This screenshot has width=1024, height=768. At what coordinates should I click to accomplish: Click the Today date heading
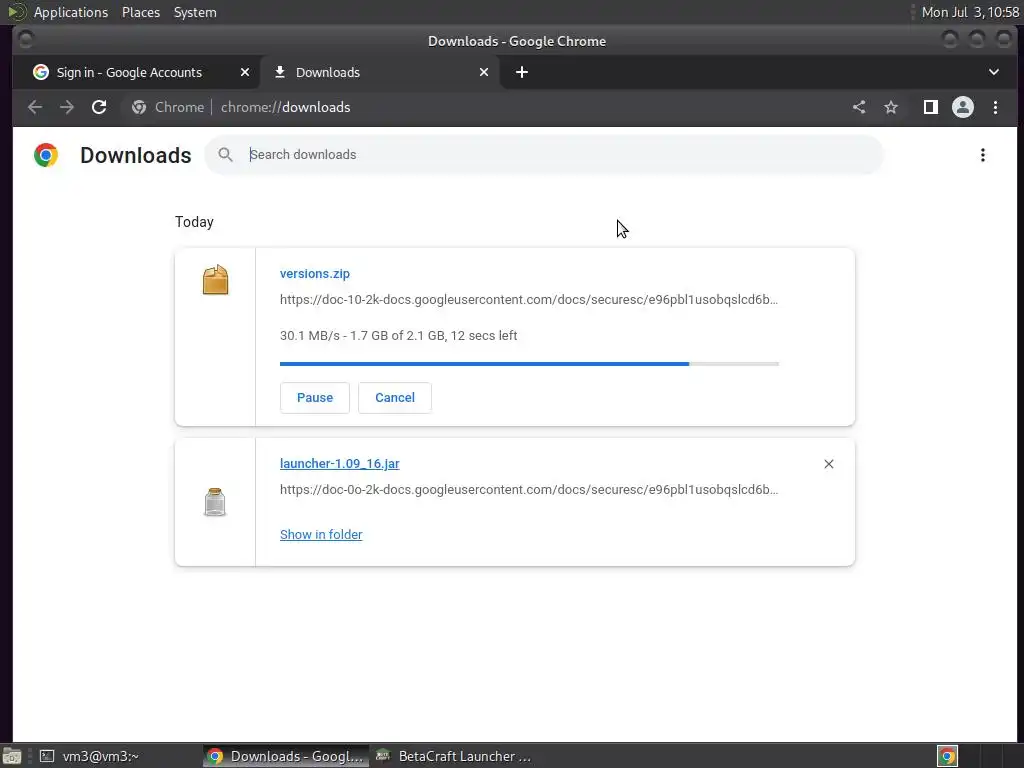(195, 222)
